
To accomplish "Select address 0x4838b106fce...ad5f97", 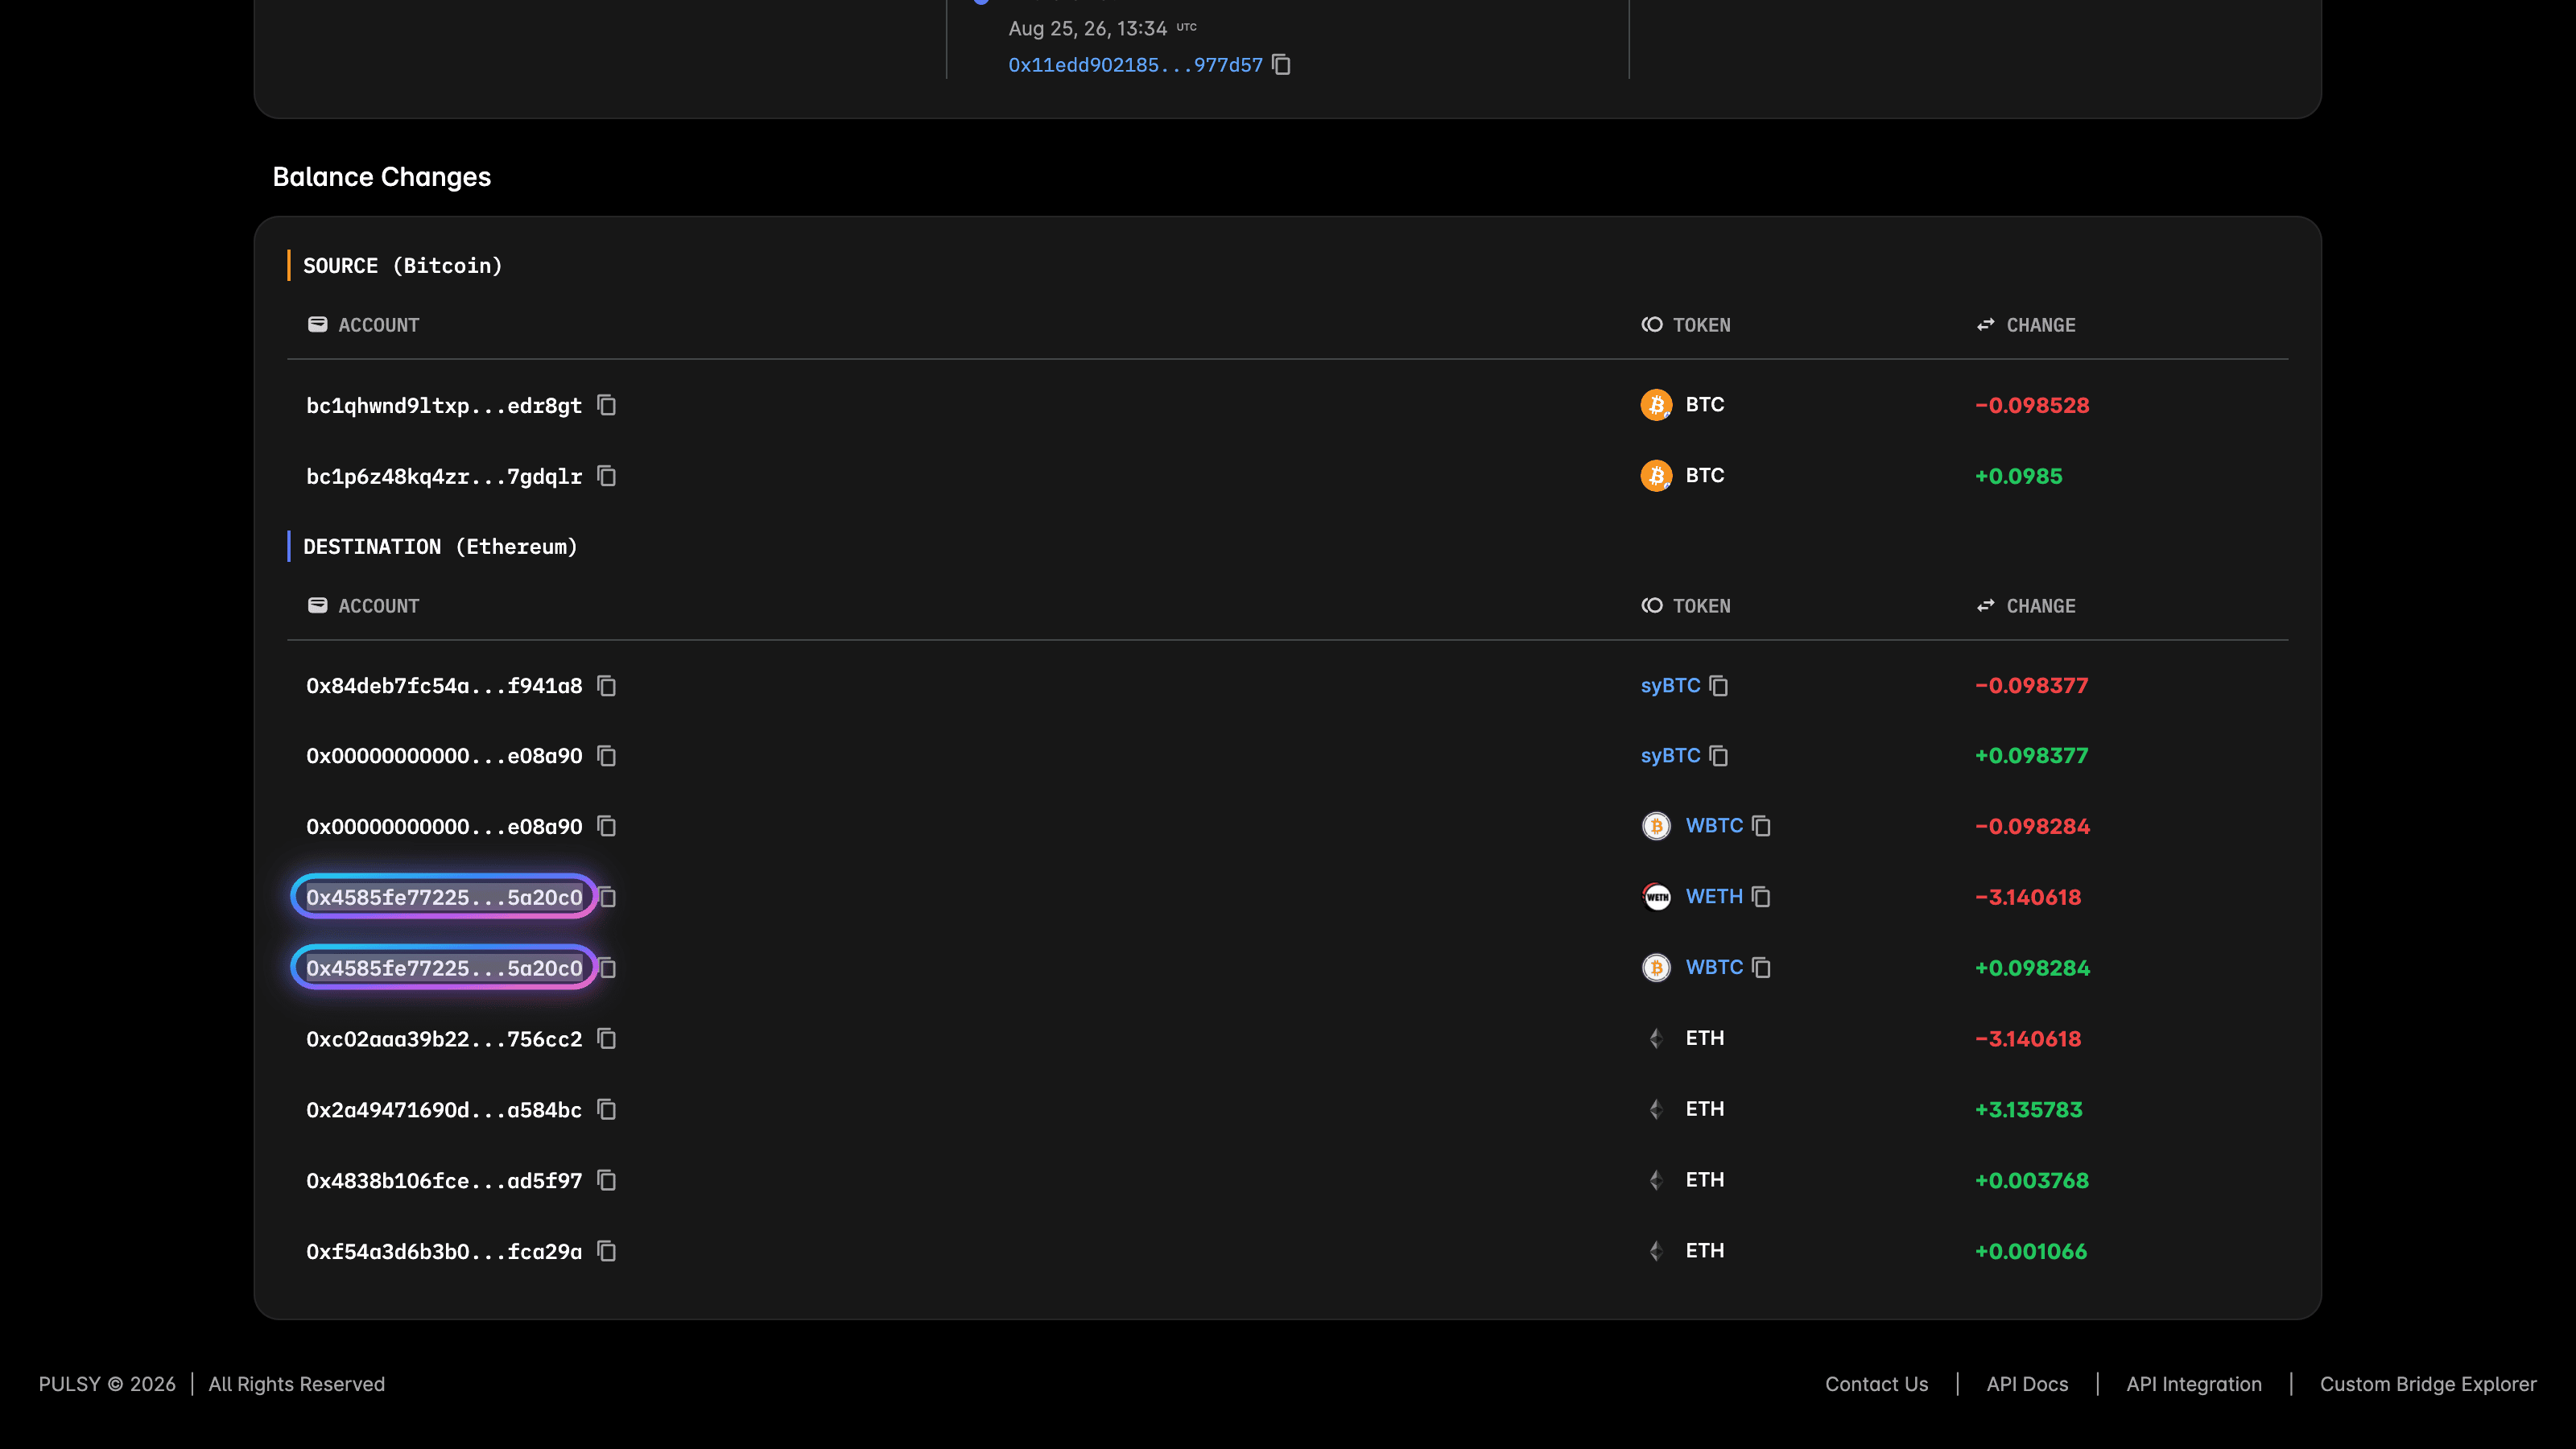I will pos(444,1180).
